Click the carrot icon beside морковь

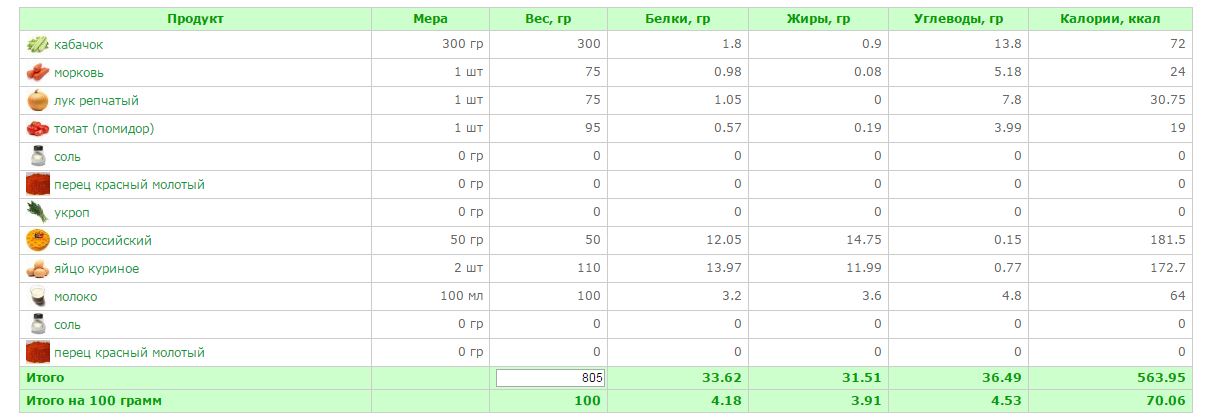(38, 73)
